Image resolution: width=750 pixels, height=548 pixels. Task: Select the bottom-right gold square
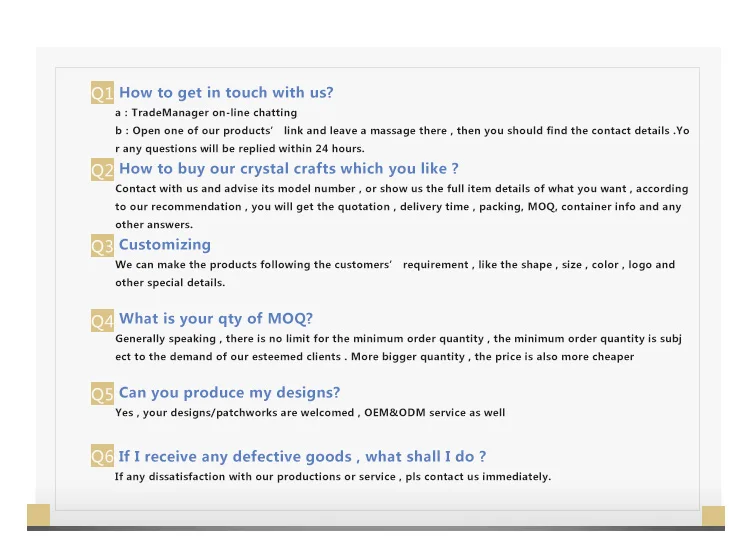(x=713, y=515)
